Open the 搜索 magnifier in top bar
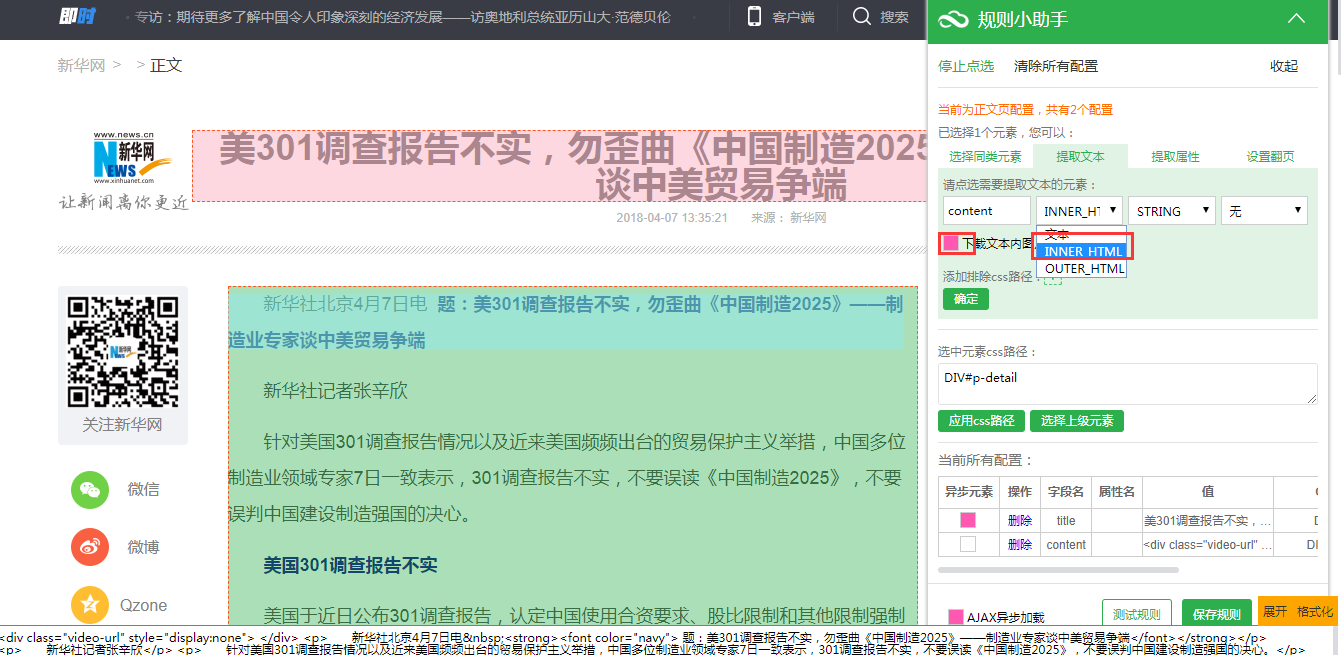The height and width of the screenshot is (655, 1341). coord(862,16)
